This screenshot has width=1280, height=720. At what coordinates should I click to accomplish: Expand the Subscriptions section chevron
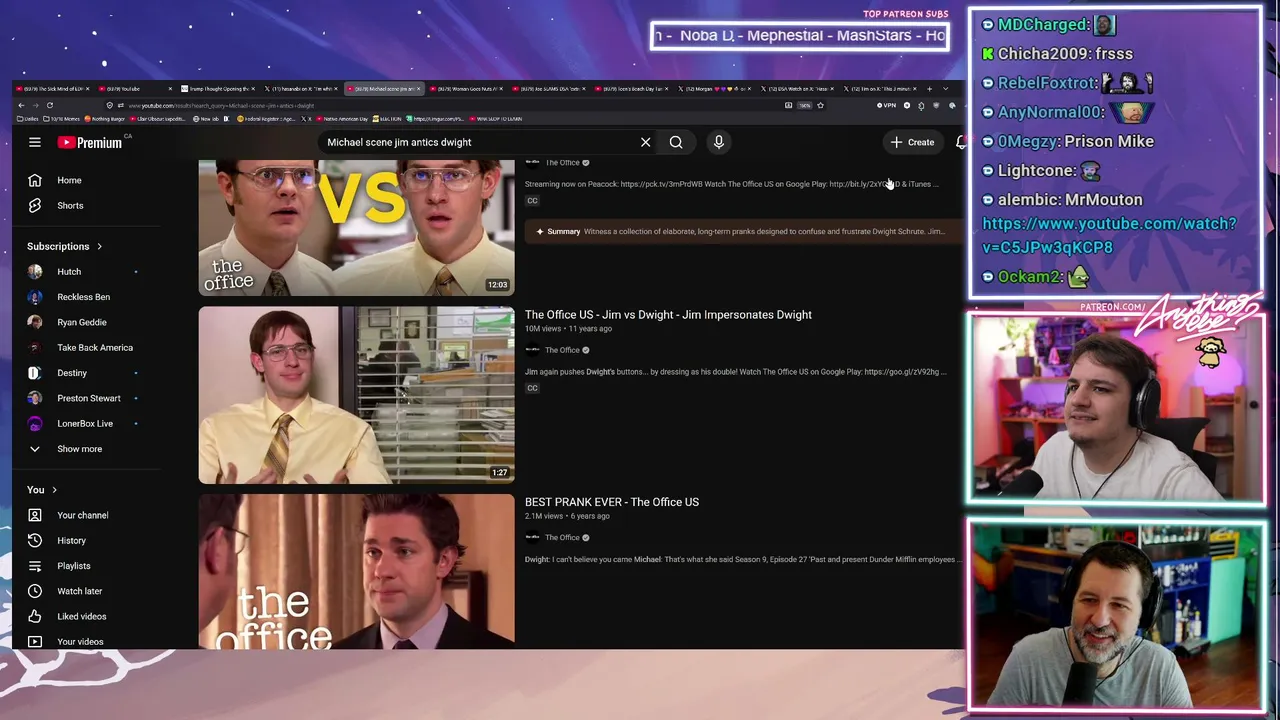pyautogui.click(x=99, y=246)
